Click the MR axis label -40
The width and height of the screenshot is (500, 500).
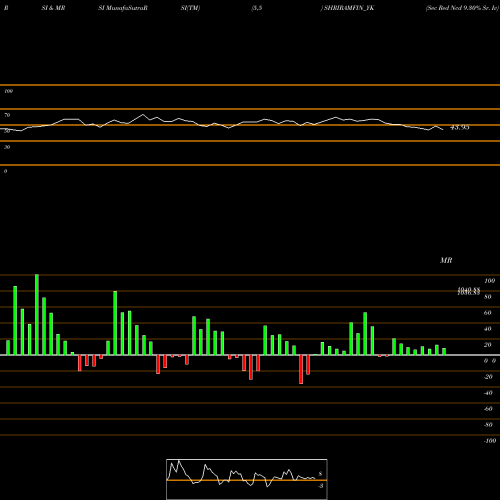pos(488,393)
